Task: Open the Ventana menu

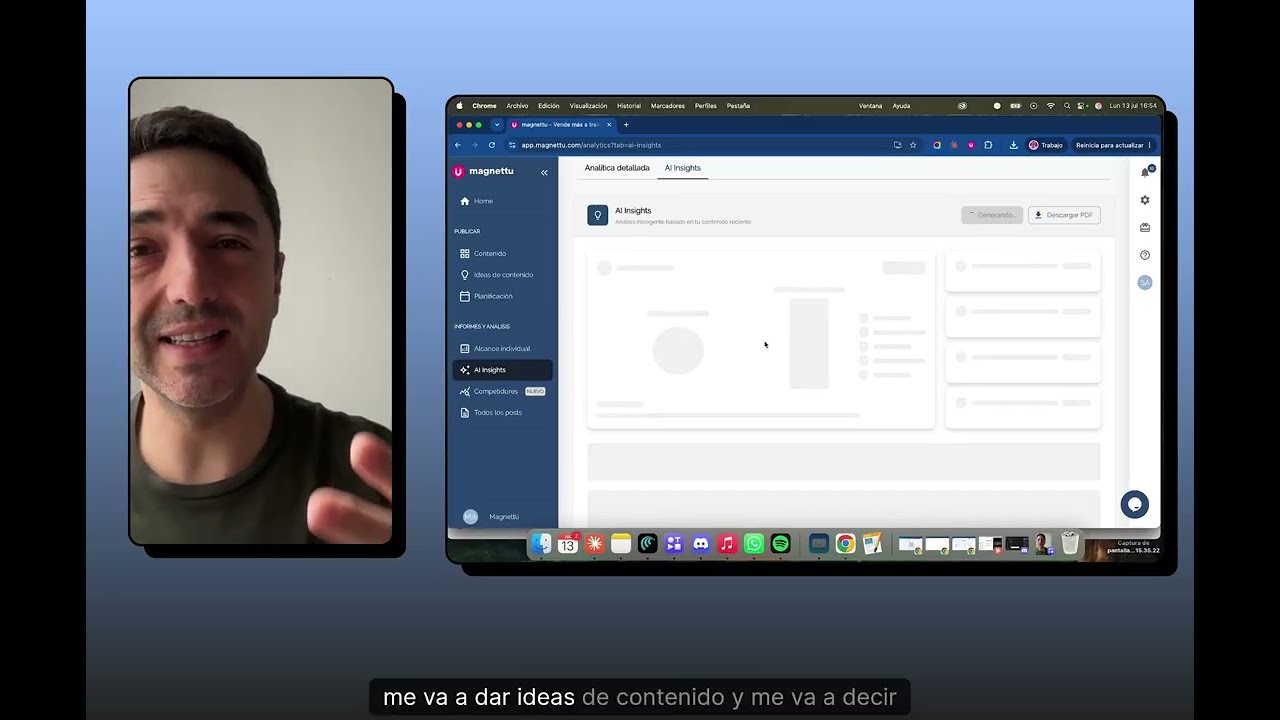Action: [871, 106]
